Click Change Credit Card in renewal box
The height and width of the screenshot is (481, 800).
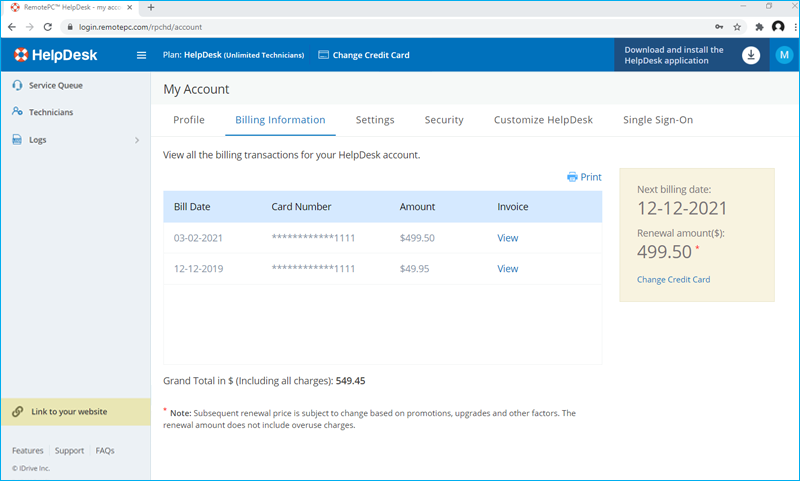click(x=673, y=280)
